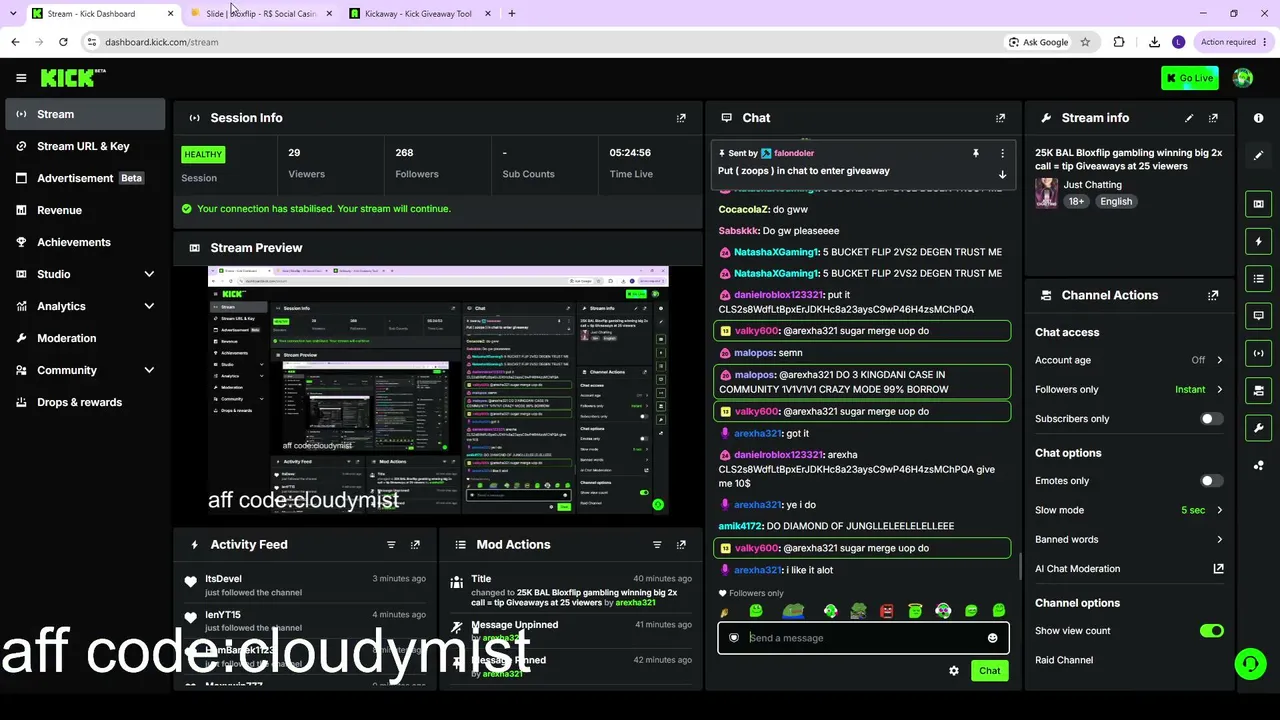Turn off Show view count
The width and height of the screenshot is (1280, 720).
click(1211, 631)
